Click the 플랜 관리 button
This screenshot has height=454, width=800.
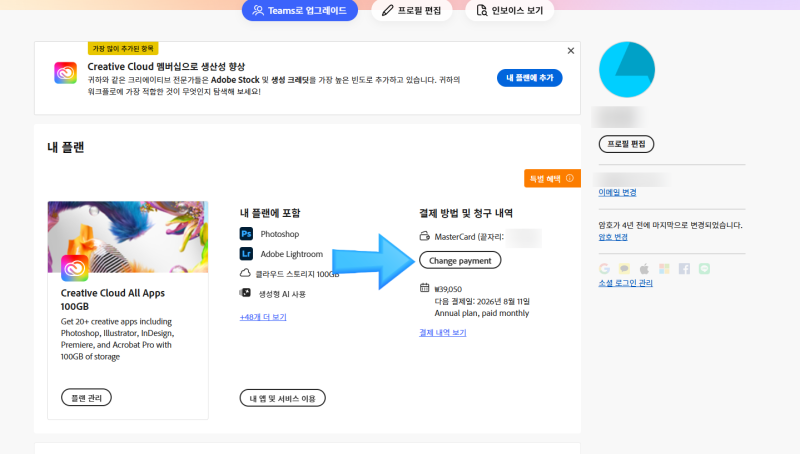86,397
